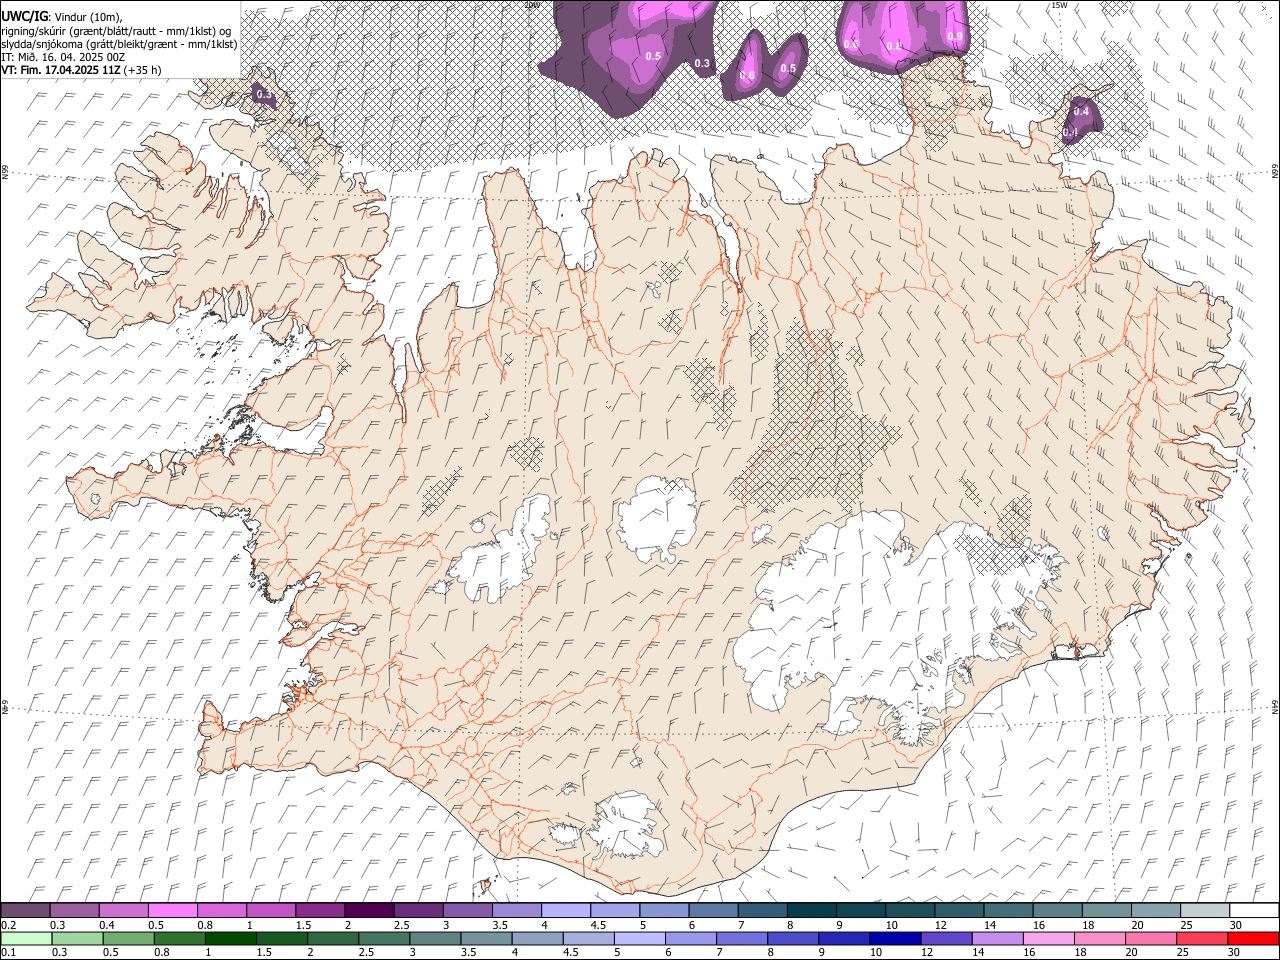Click the first dark mauve swatch on the upper snow scale
Viewport: 1280px width, 960px height.
coord(25,910)
